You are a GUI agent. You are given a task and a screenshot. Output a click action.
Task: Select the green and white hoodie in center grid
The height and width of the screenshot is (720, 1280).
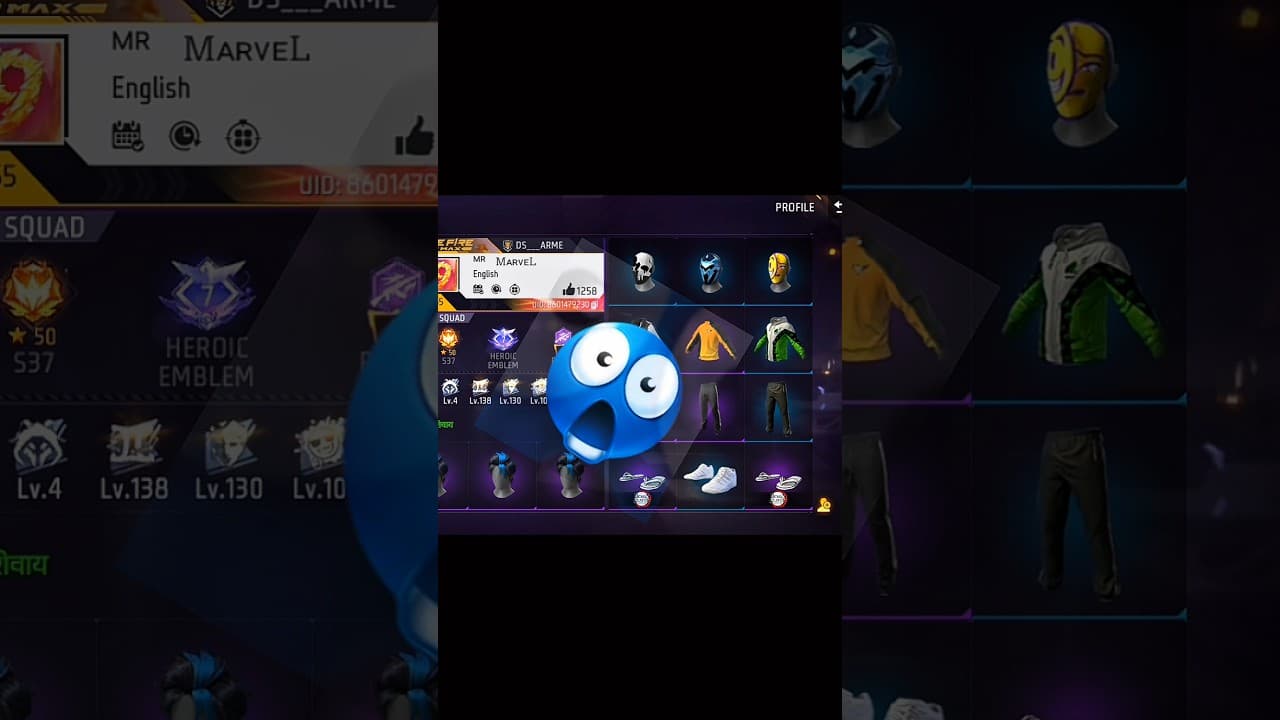[x=778, y=340]
